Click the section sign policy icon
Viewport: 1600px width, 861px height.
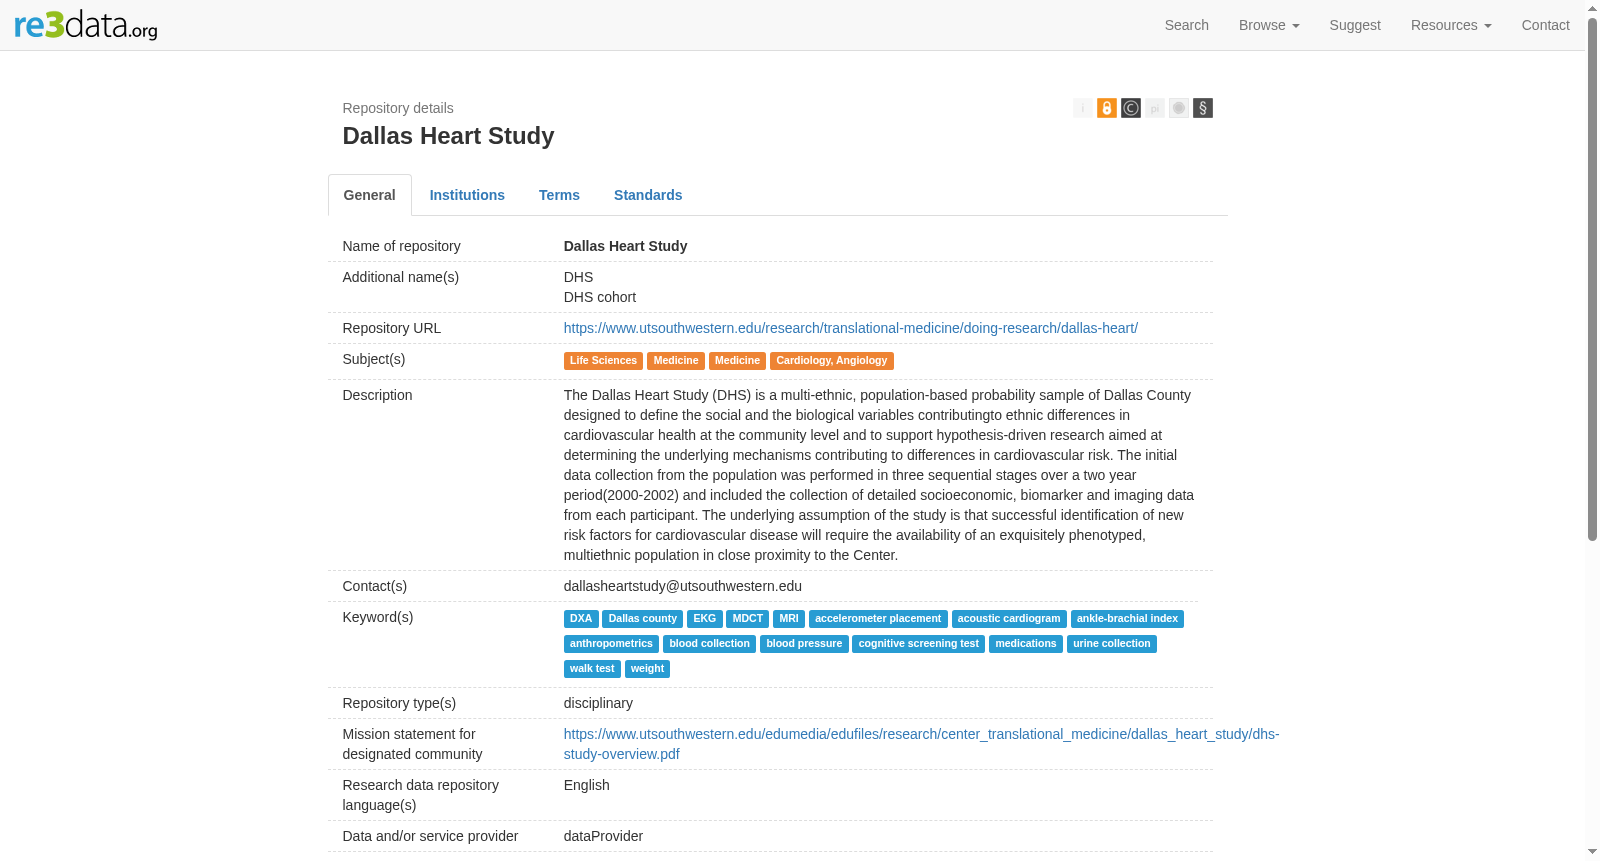pos(1203,108)
